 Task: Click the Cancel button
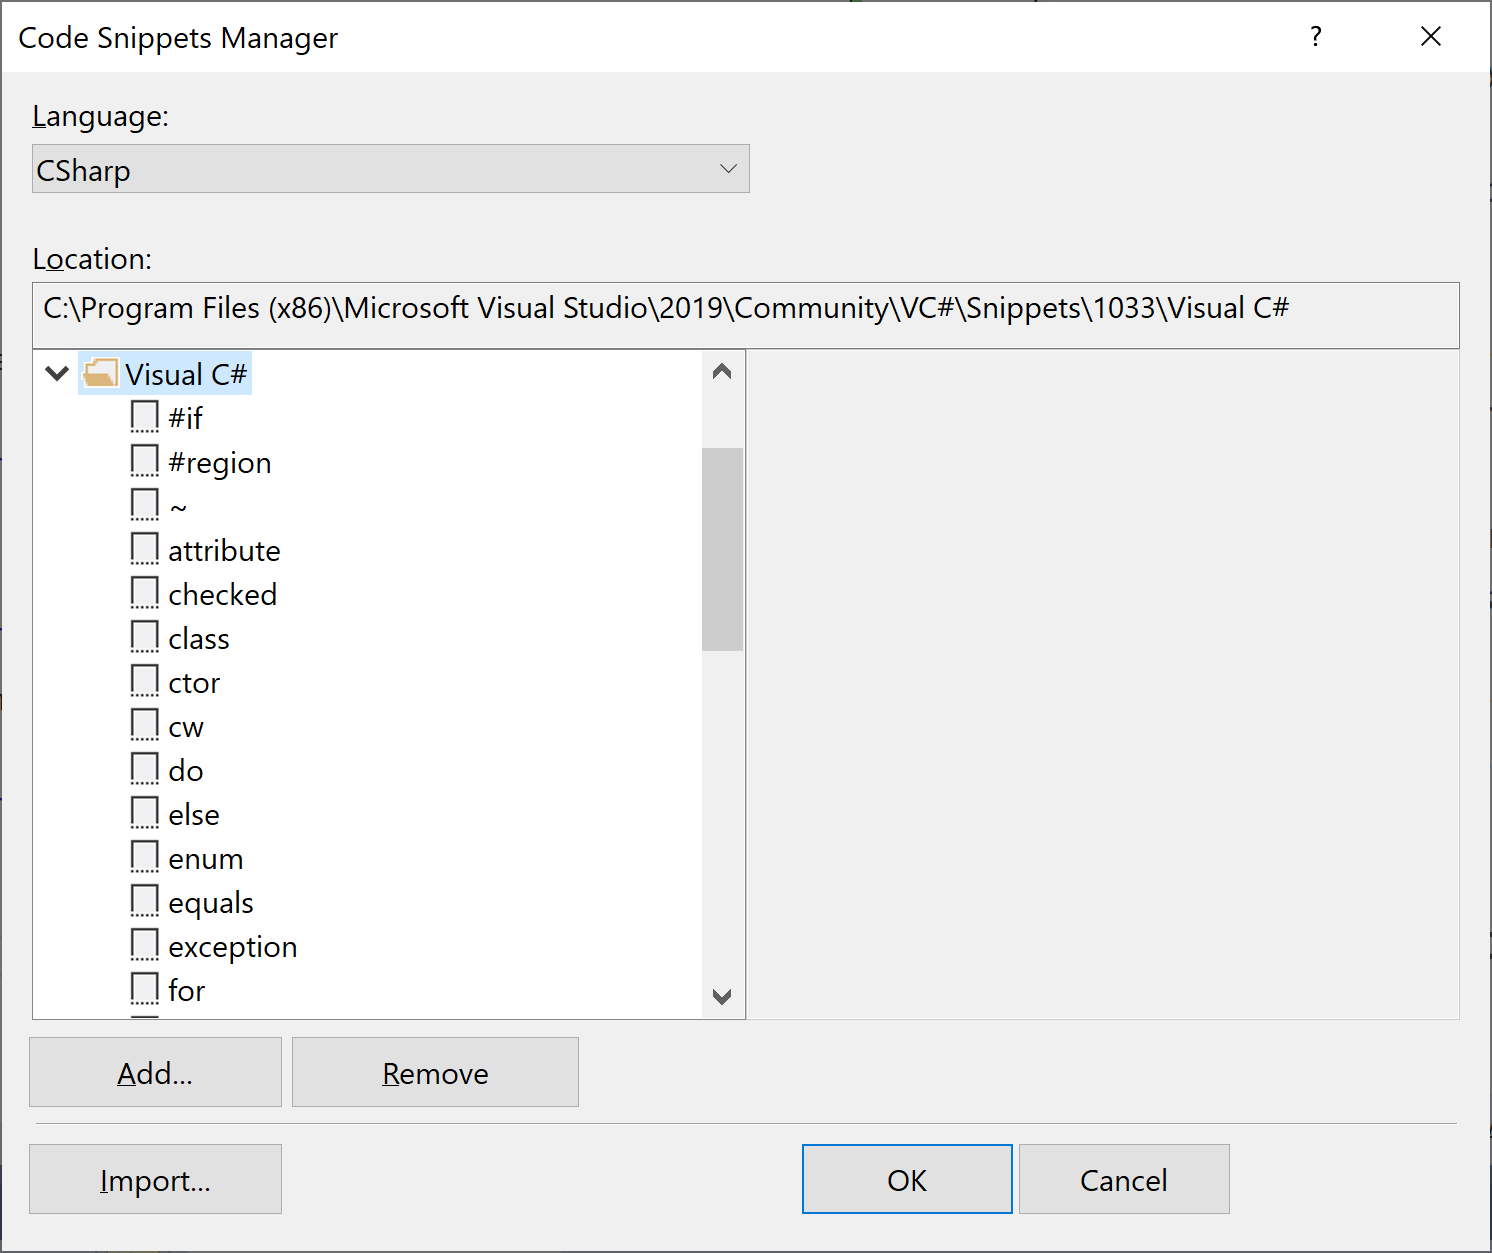click(x=1124, y=1179)
